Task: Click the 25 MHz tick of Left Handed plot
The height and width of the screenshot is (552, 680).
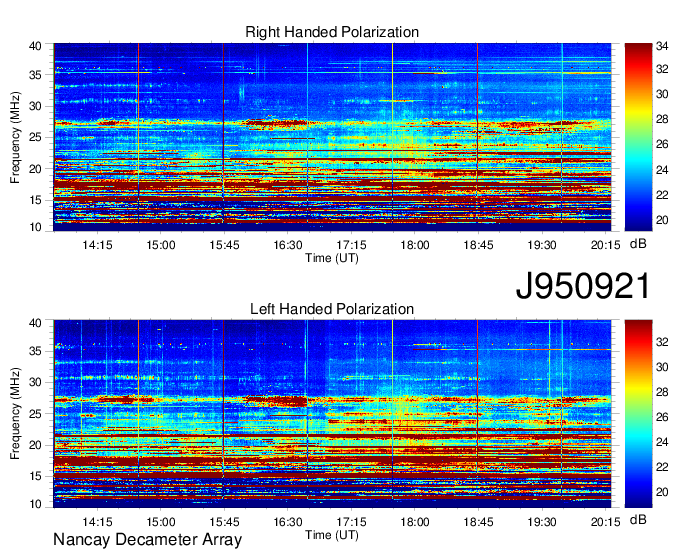Action: [x=35, y=414]
